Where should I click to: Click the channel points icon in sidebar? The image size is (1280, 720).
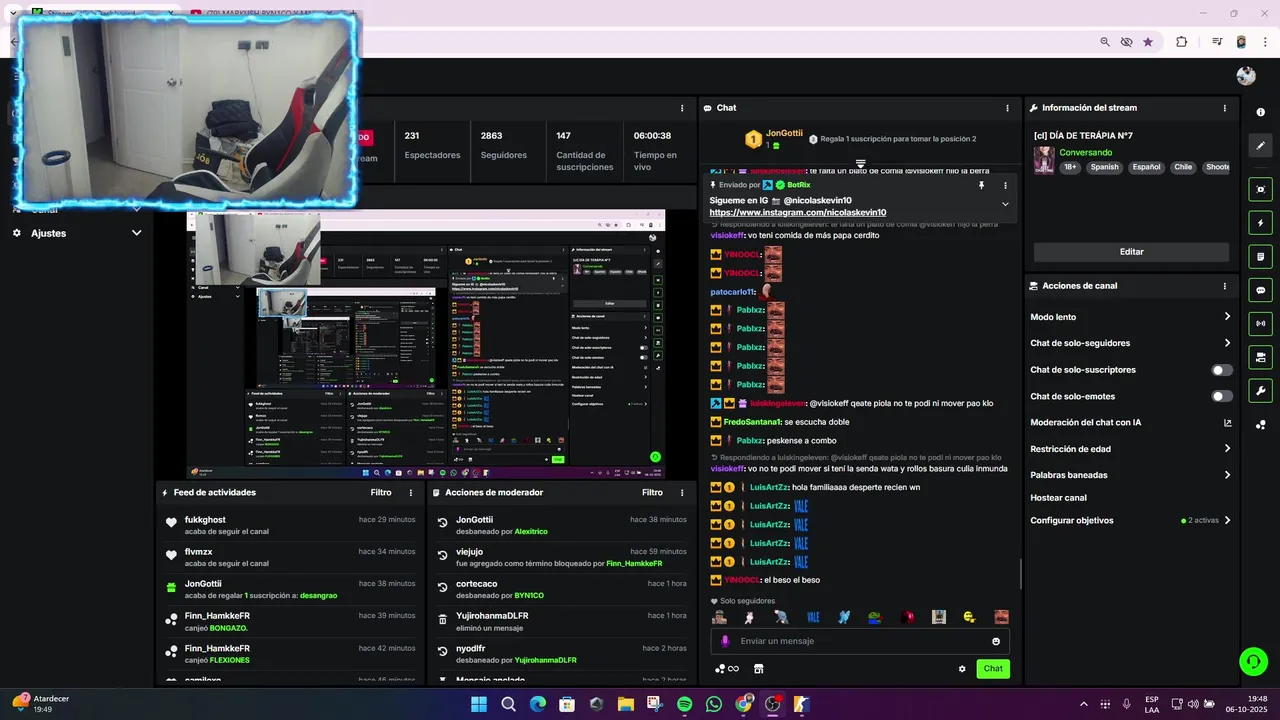point(1260,425)
